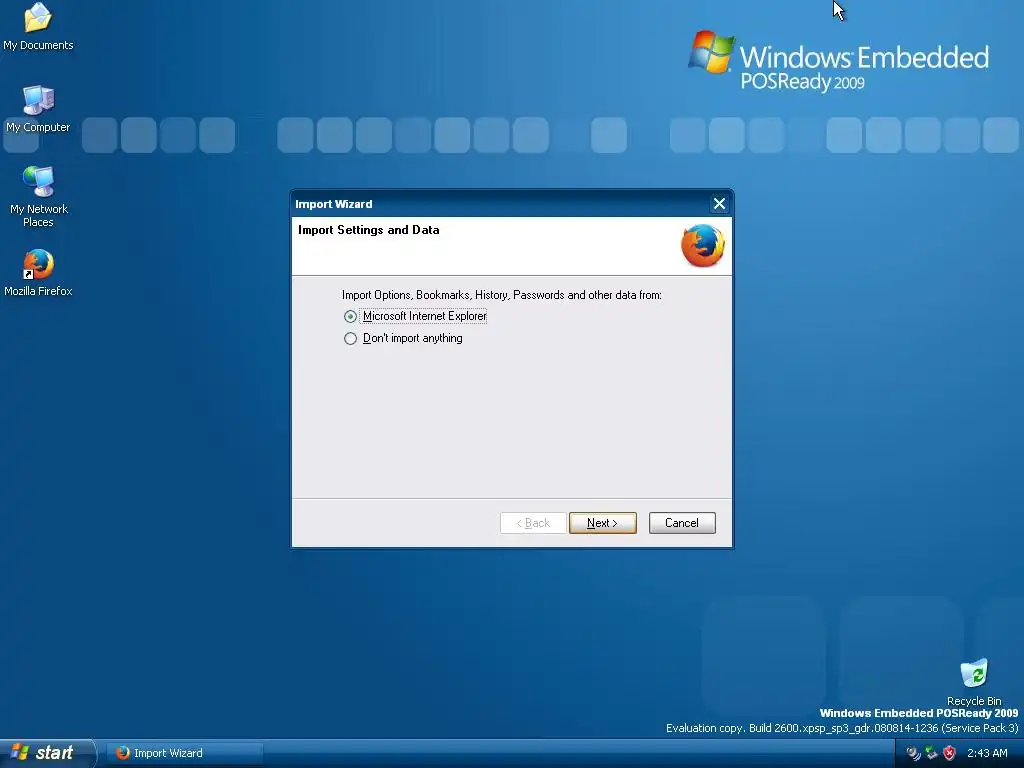Click Import Wizard taskbar button
This screenshot has width=1024, height=768.
coord(185,753)
